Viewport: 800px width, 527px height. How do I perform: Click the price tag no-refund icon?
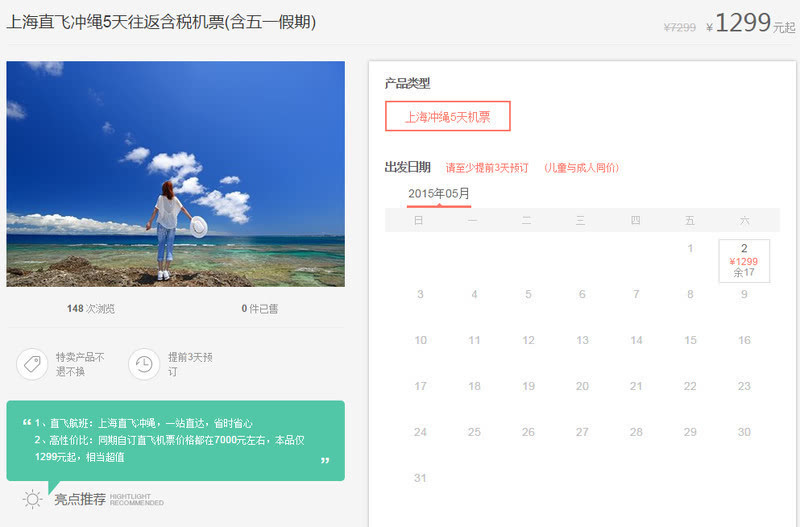coord(32,364)
